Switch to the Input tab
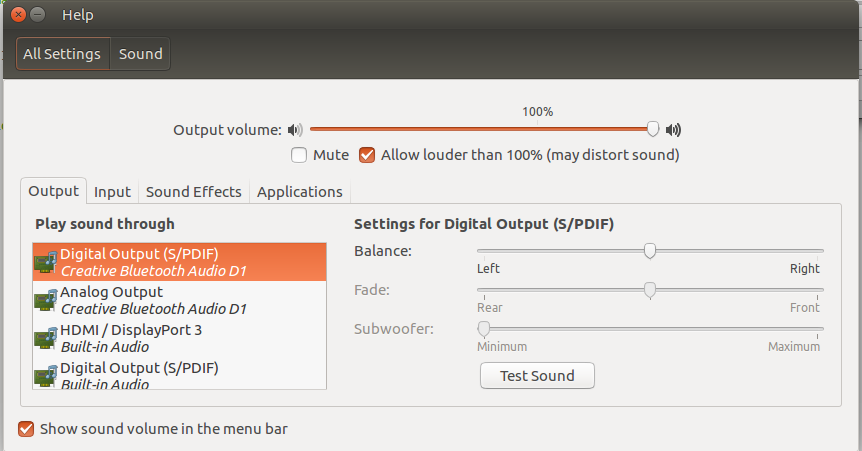Image resolution: width=862 pixels, height=451 pixels. click(x=112, y=191)
